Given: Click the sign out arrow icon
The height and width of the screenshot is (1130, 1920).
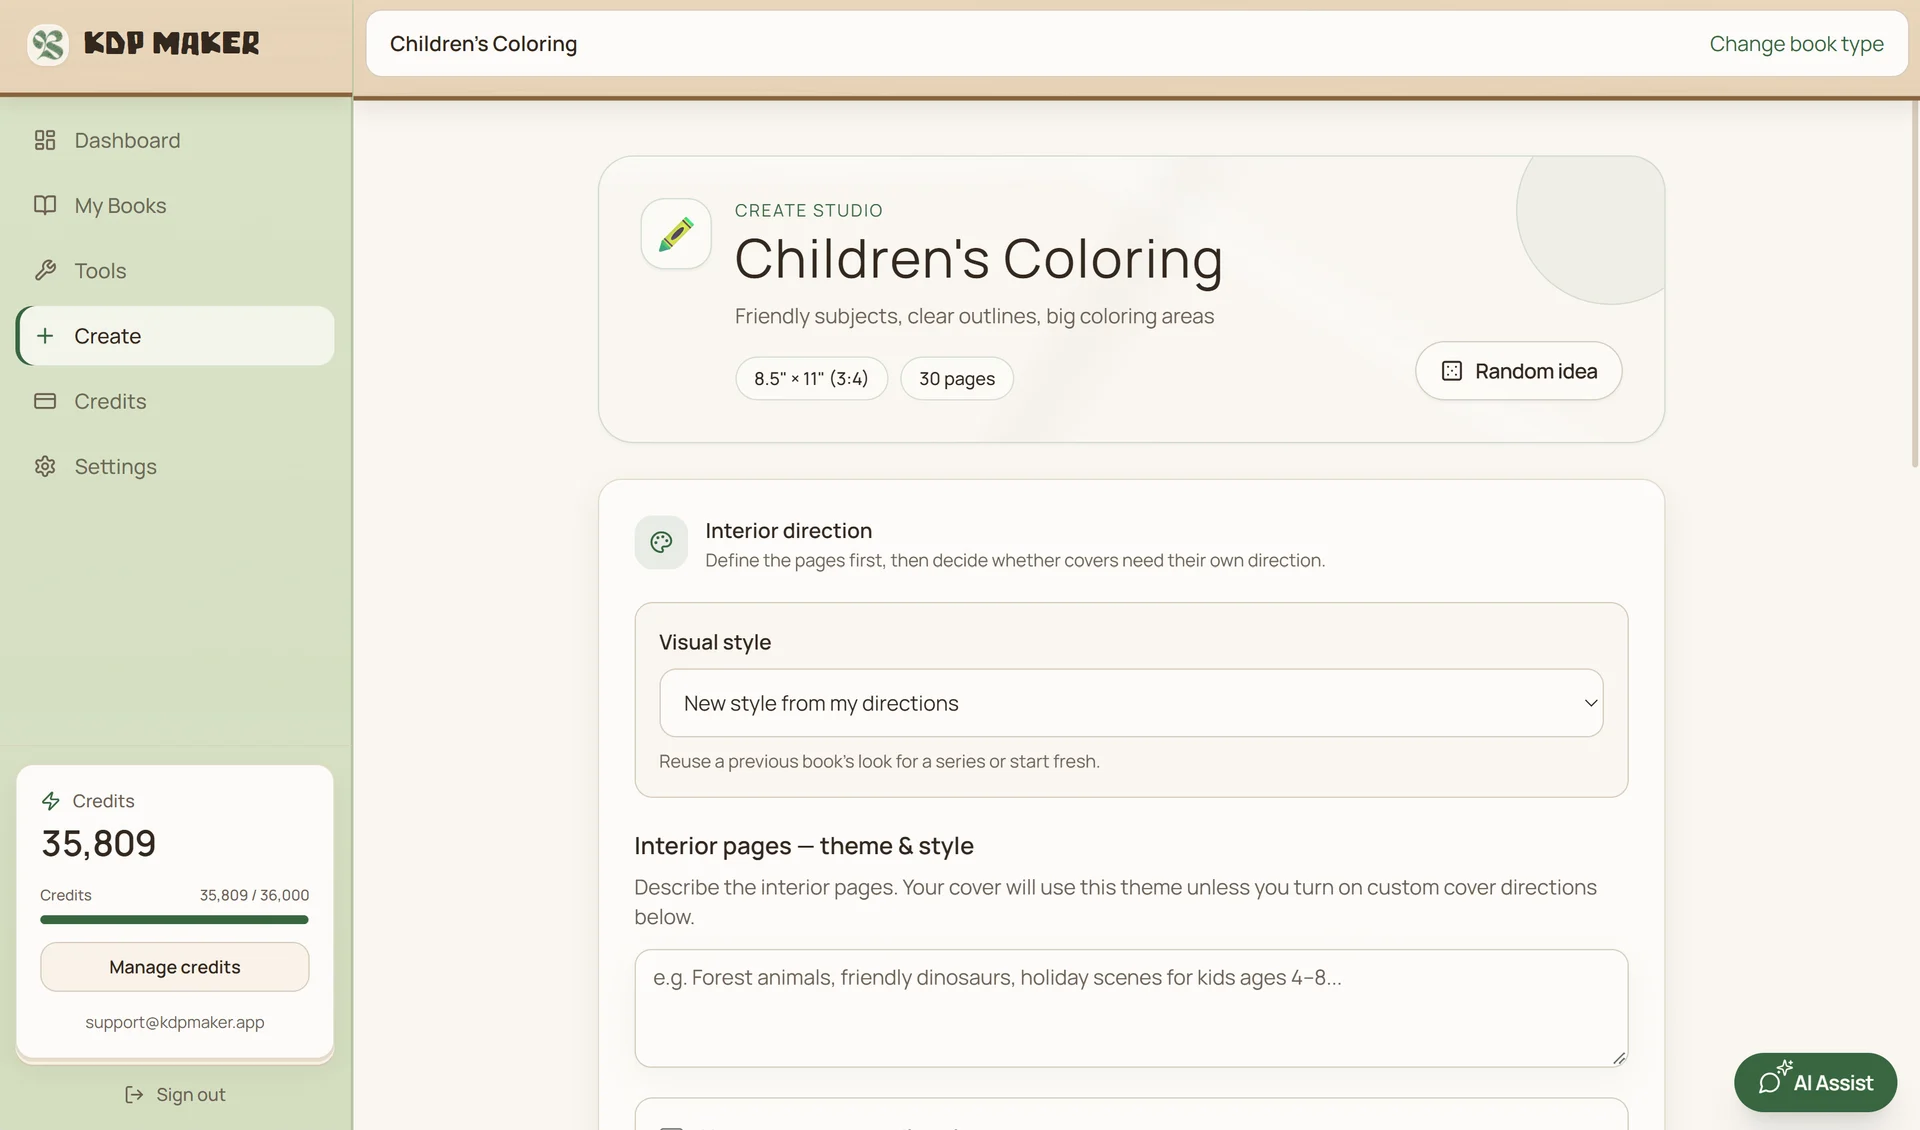Looking at the screenshot, I should (x=134, y=1095).
